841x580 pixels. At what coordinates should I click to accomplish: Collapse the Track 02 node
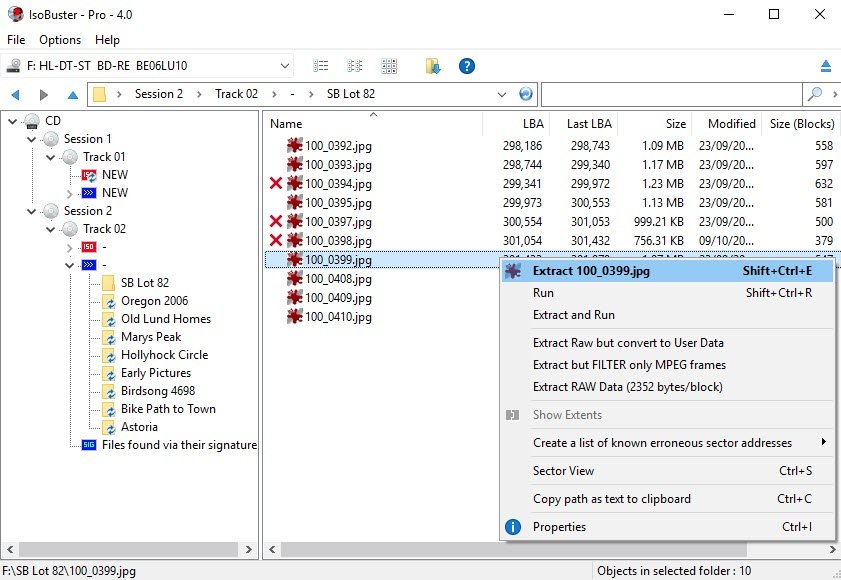tap(50, 229)
